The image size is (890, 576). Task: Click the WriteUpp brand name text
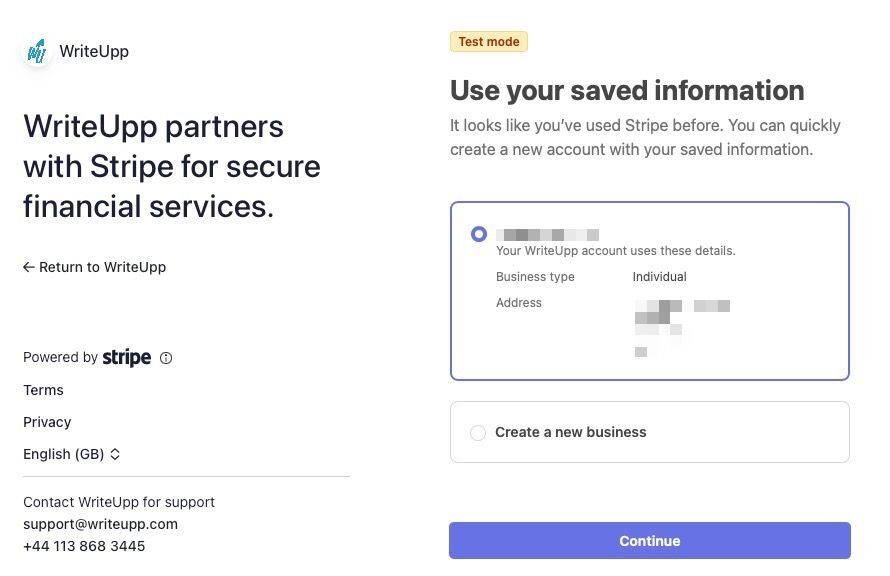pyautogui.click(x=94, y=51)
